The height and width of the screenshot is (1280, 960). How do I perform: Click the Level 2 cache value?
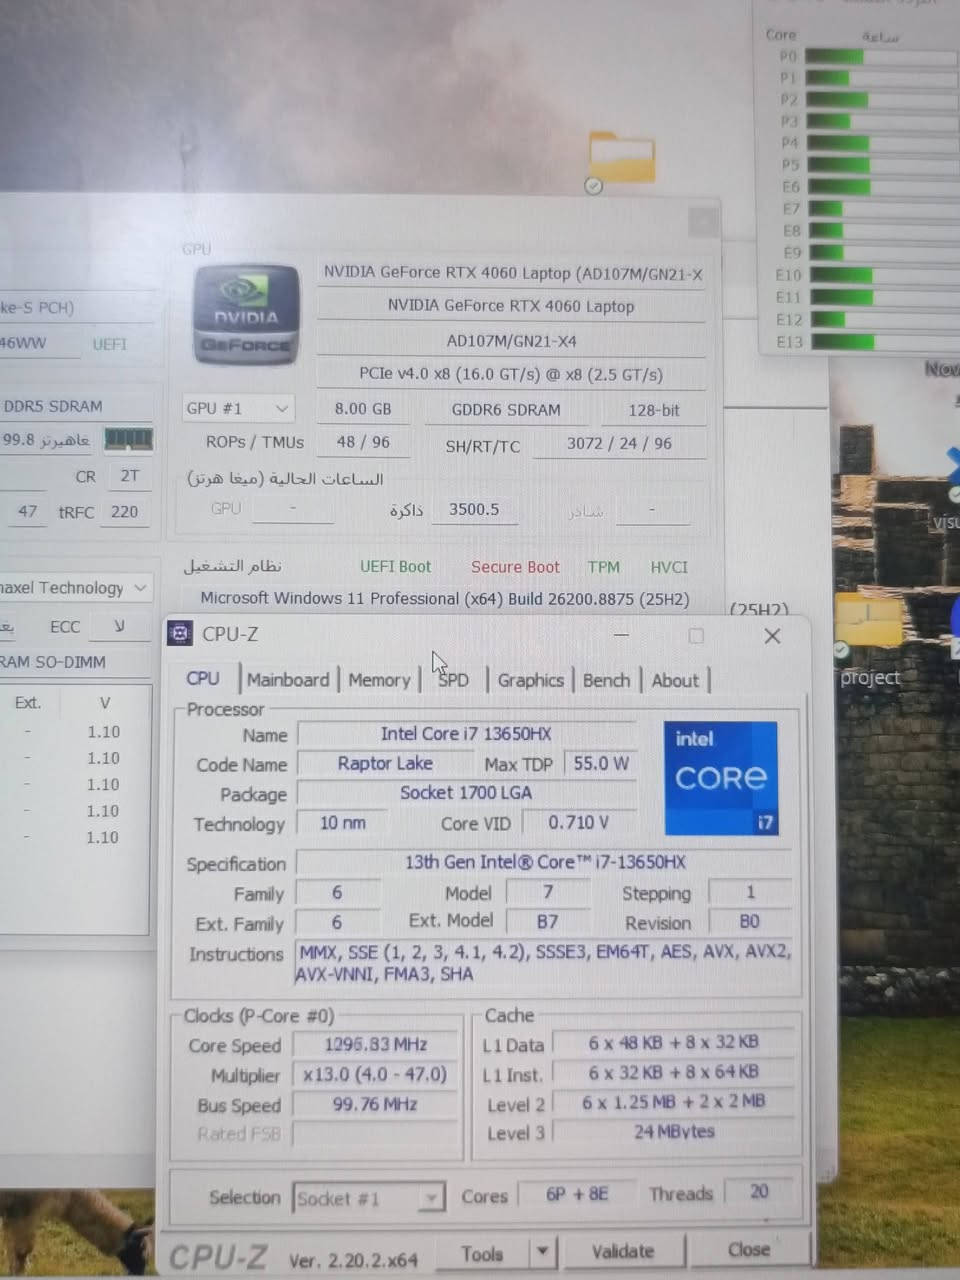pos(674,1101)
